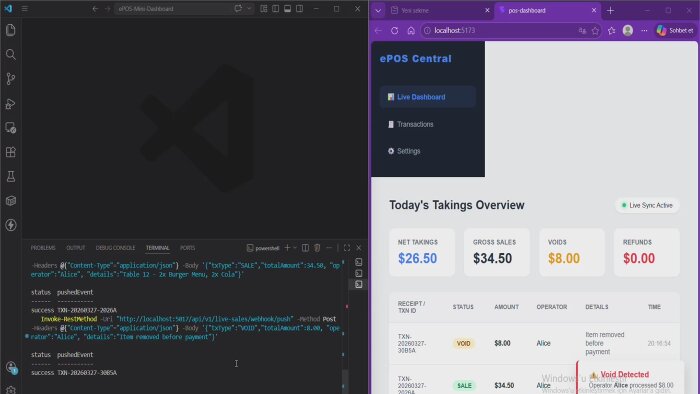This screenshot has width=700, height=394.
Task: Close the pos-dashboard browser tab
Action: tap(594, 10)
